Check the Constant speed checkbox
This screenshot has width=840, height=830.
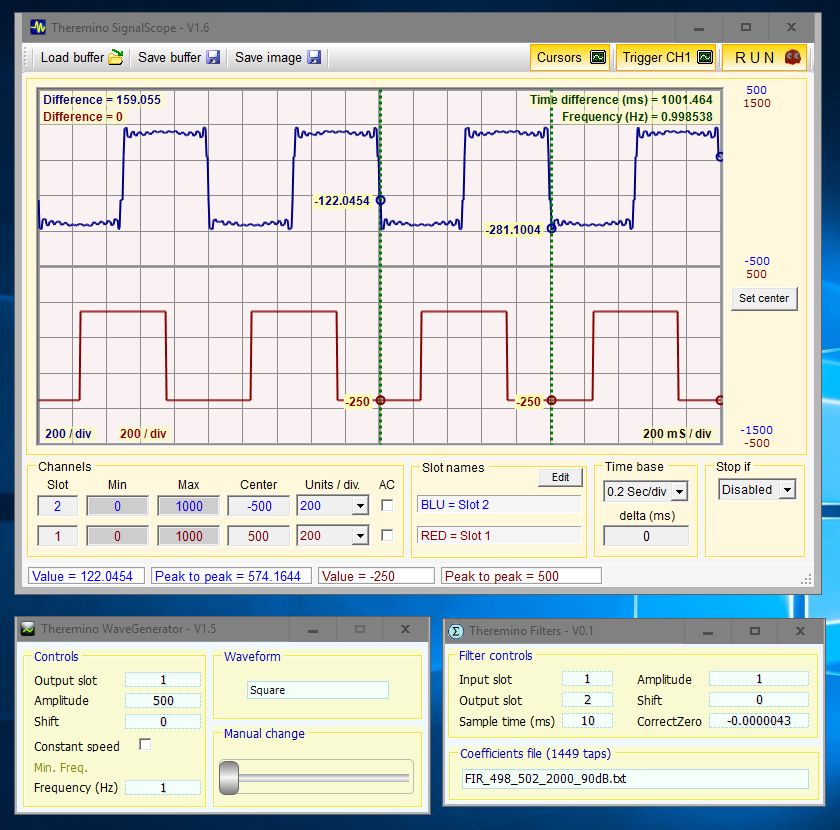click(x=145, y=745)
